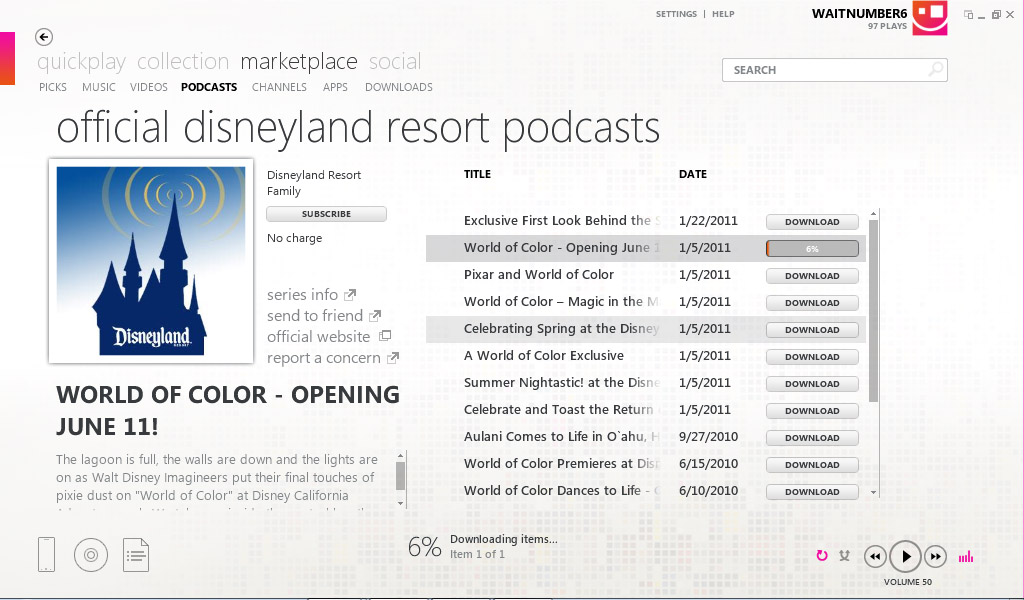Select the marketplace section
This screenshot has width=1024, height=600.
point(298,61)
